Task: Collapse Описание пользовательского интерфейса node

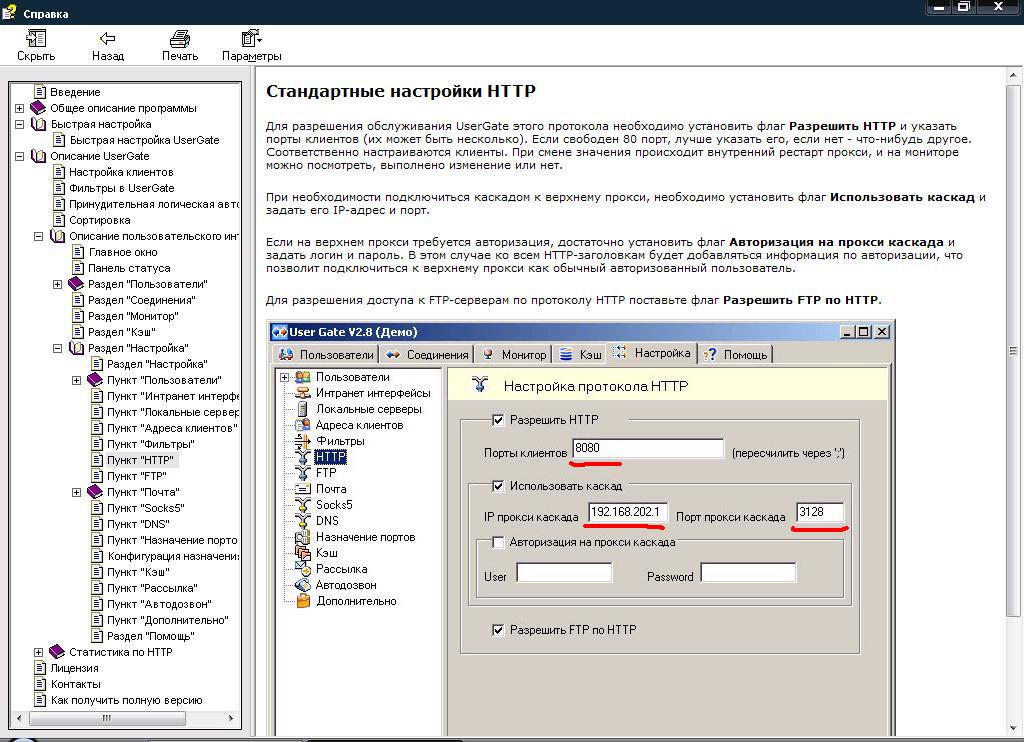Action: tap(39, 236)
